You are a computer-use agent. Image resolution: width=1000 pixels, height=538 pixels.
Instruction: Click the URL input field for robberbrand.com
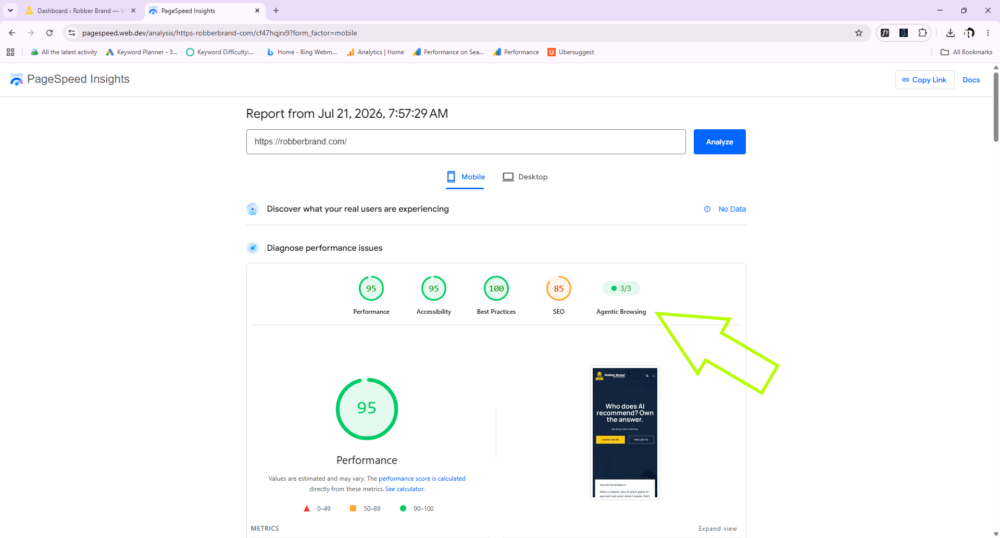click(466, 142)
